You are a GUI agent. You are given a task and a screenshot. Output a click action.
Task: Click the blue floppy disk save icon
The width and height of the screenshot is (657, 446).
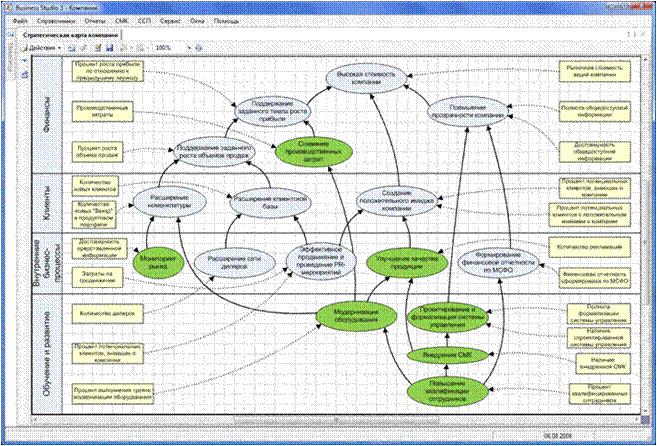click(x=109, y=47)
